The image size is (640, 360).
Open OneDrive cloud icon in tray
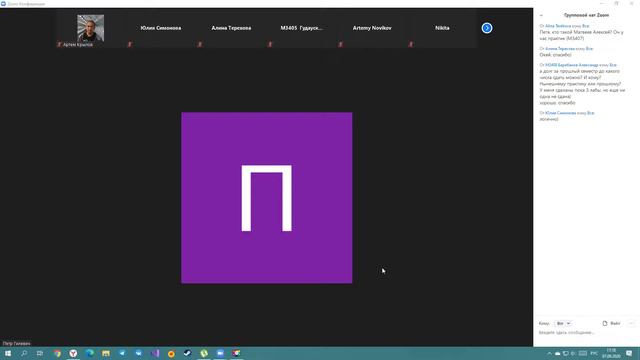pyautogui.click(x=558, y=353)
